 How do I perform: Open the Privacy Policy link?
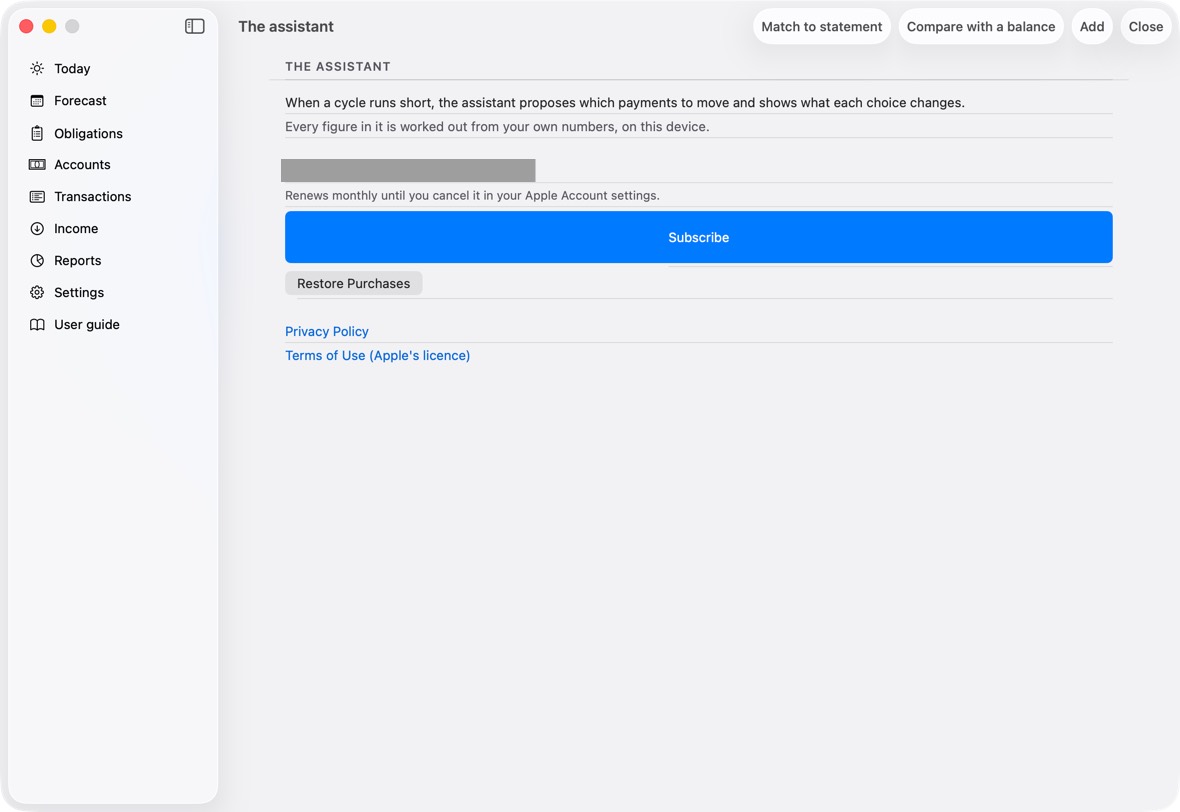click(x=327, y=331)
